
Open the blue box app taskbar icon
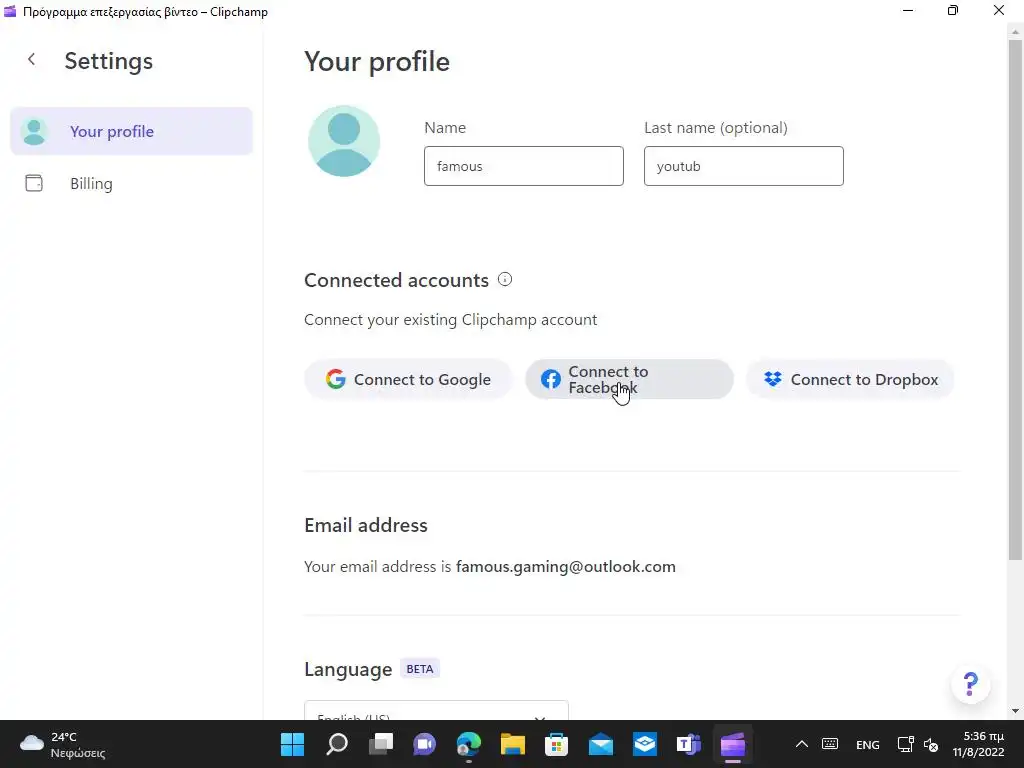coord(645,744)
